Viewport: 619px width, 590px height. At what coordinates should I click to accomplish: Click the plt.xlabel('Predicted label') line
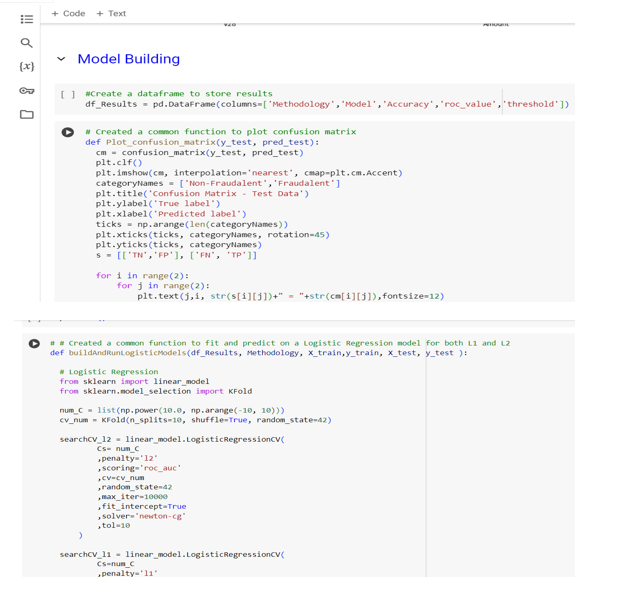pos(171,214)
